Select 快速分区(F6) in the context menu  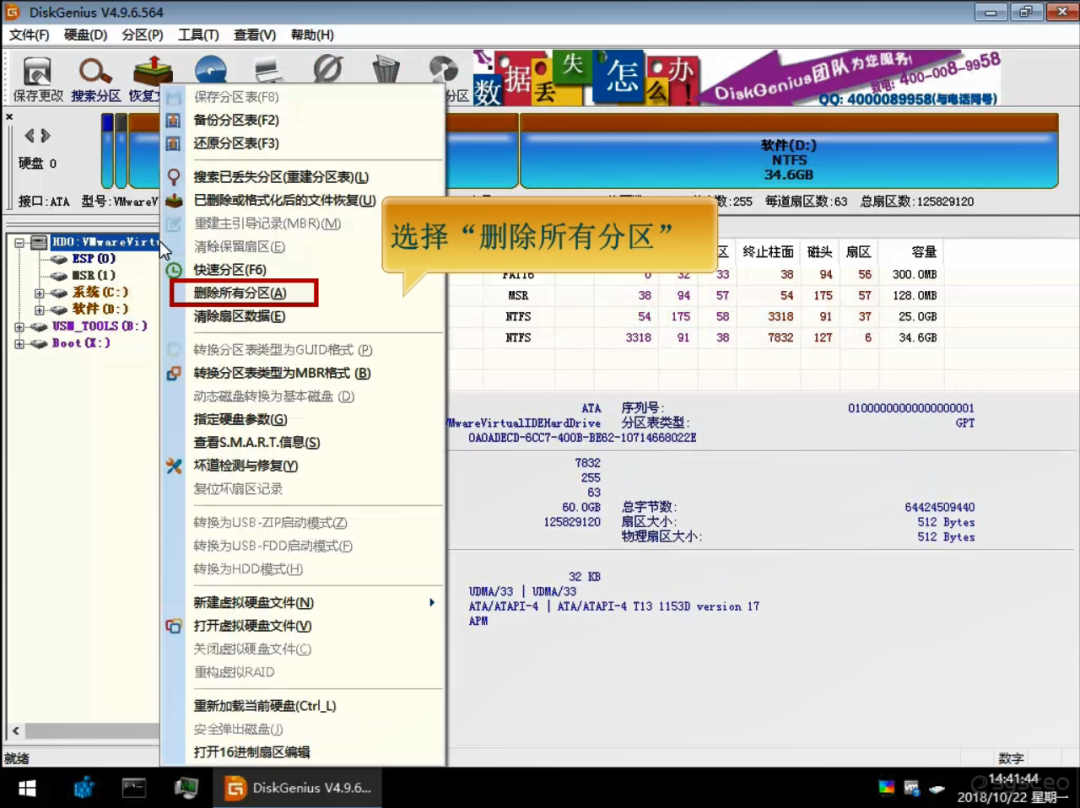click(x=230, y=270)
